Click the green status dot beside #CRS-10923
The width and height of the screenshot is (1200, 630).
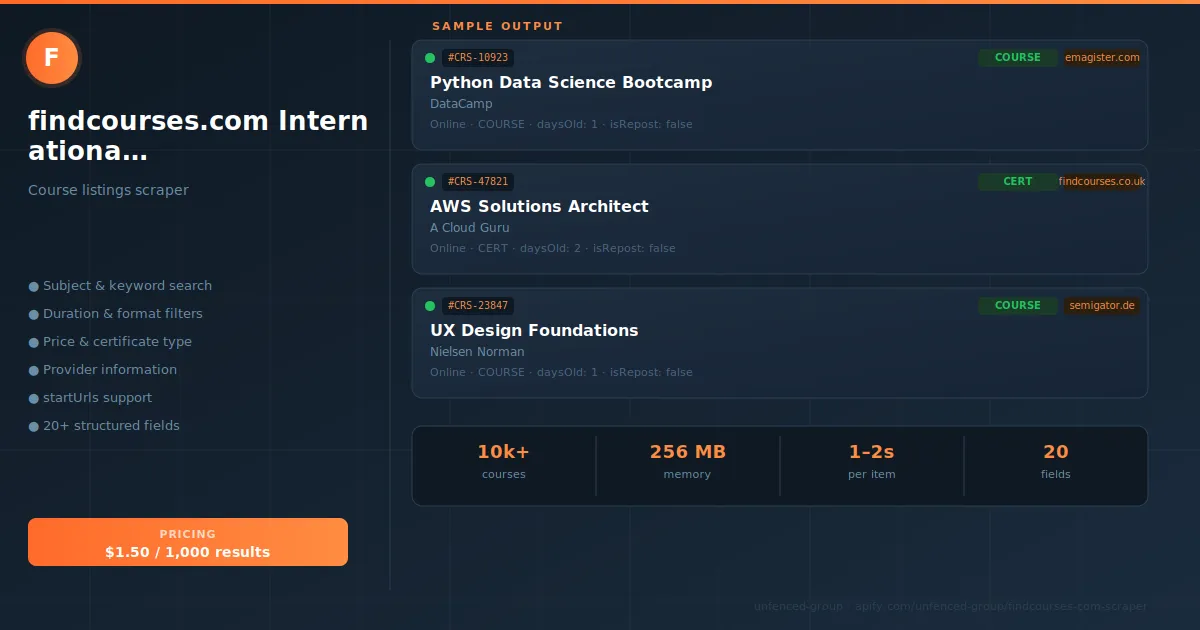(x=430, y=58)
